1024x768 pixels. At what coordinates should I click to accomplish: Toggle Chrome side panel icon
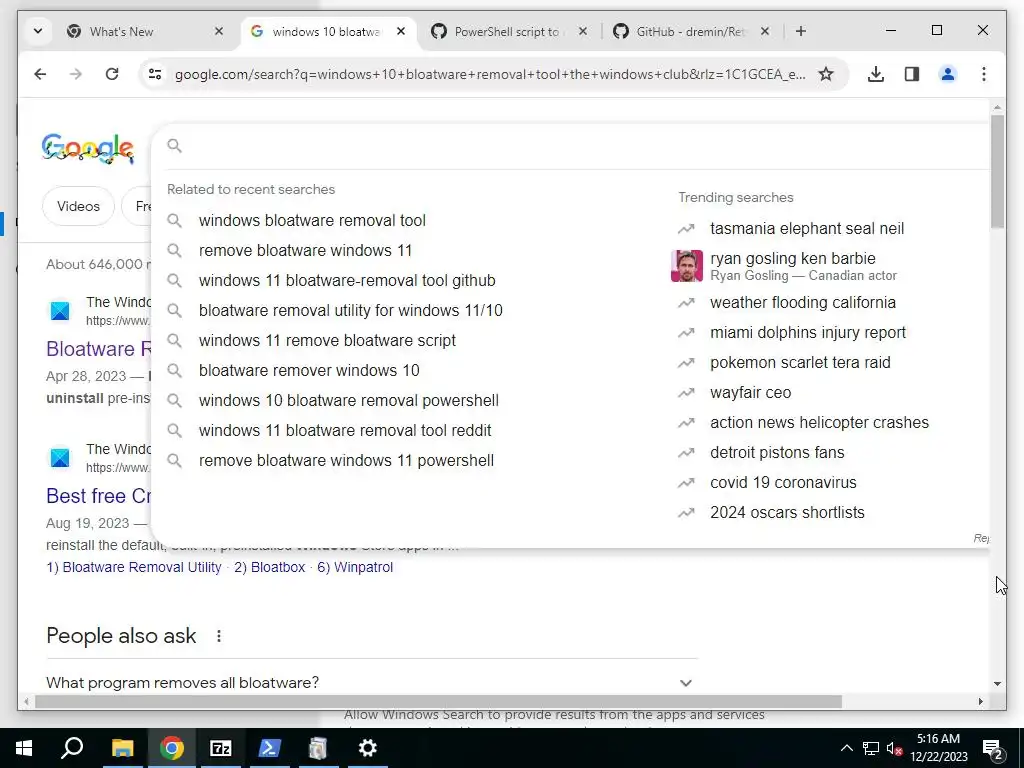tap(912, 74)
